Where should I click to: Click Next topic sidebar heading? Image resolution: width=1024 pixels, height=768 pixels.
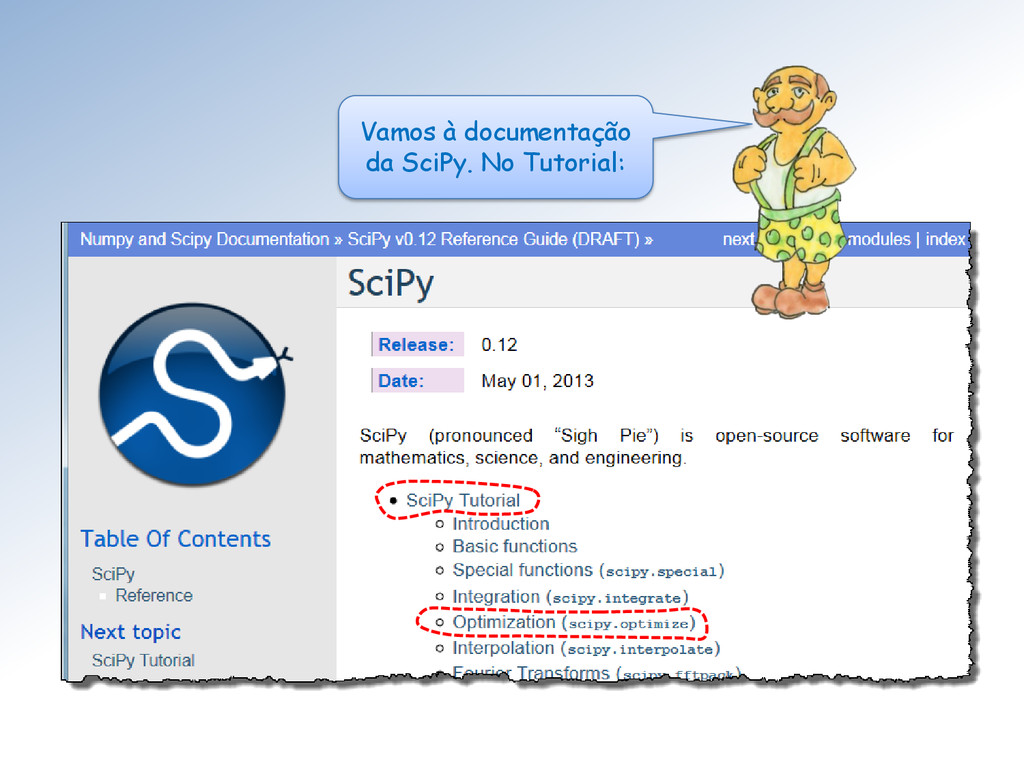coord(131,632)
